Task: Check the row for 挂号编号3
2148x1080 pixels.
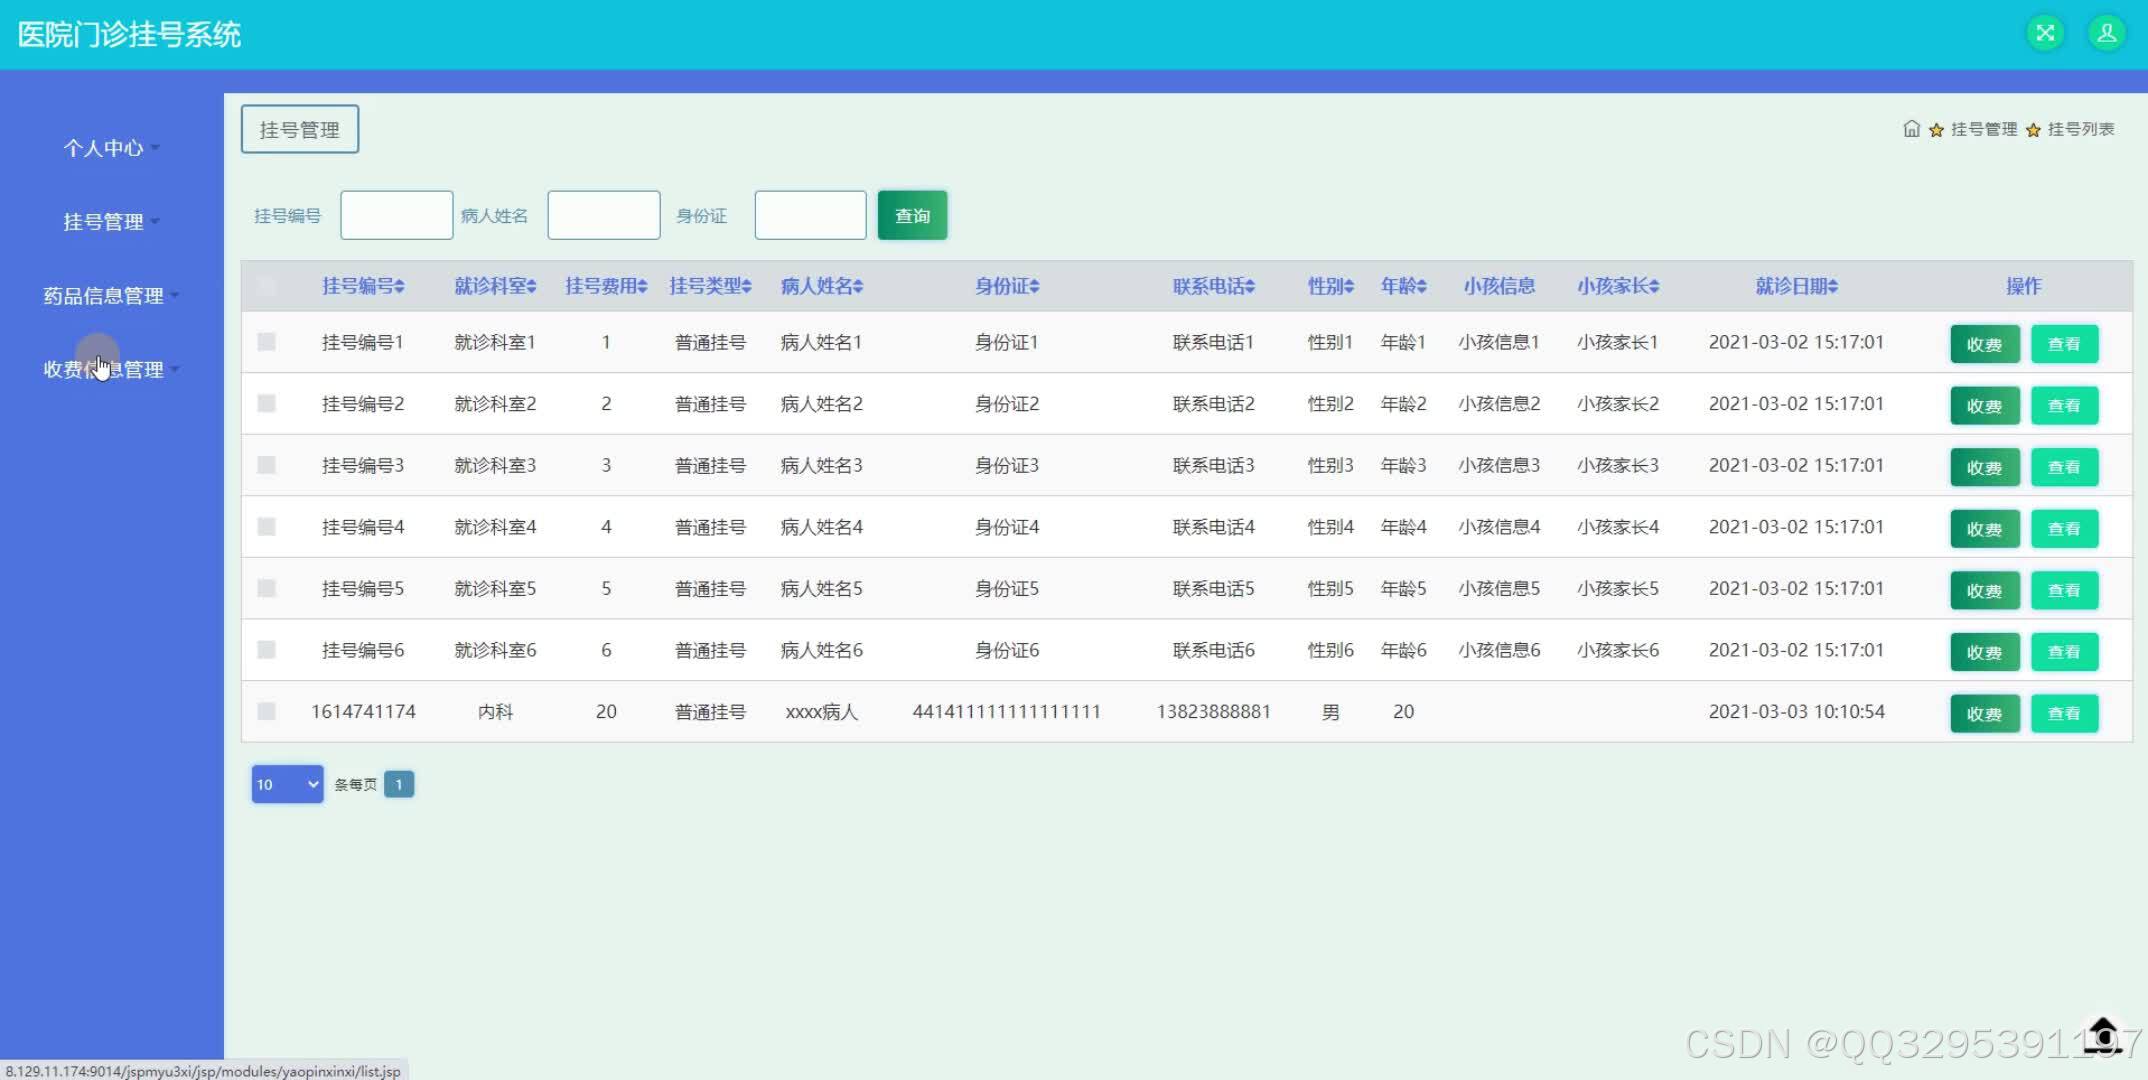Action: (x=266, y=465)
